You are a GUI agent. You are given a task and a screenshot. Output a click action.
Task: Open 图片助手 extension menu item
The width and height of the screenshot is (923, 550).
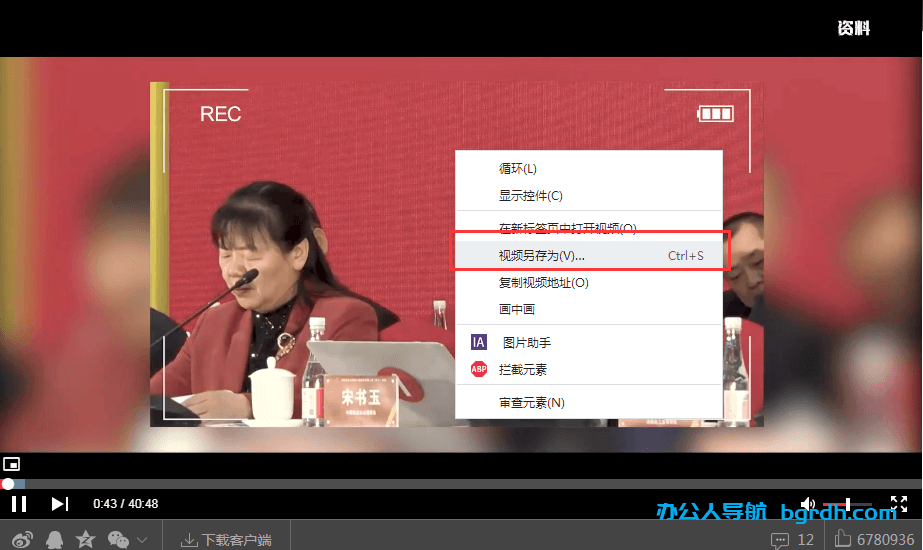[526, 343]
